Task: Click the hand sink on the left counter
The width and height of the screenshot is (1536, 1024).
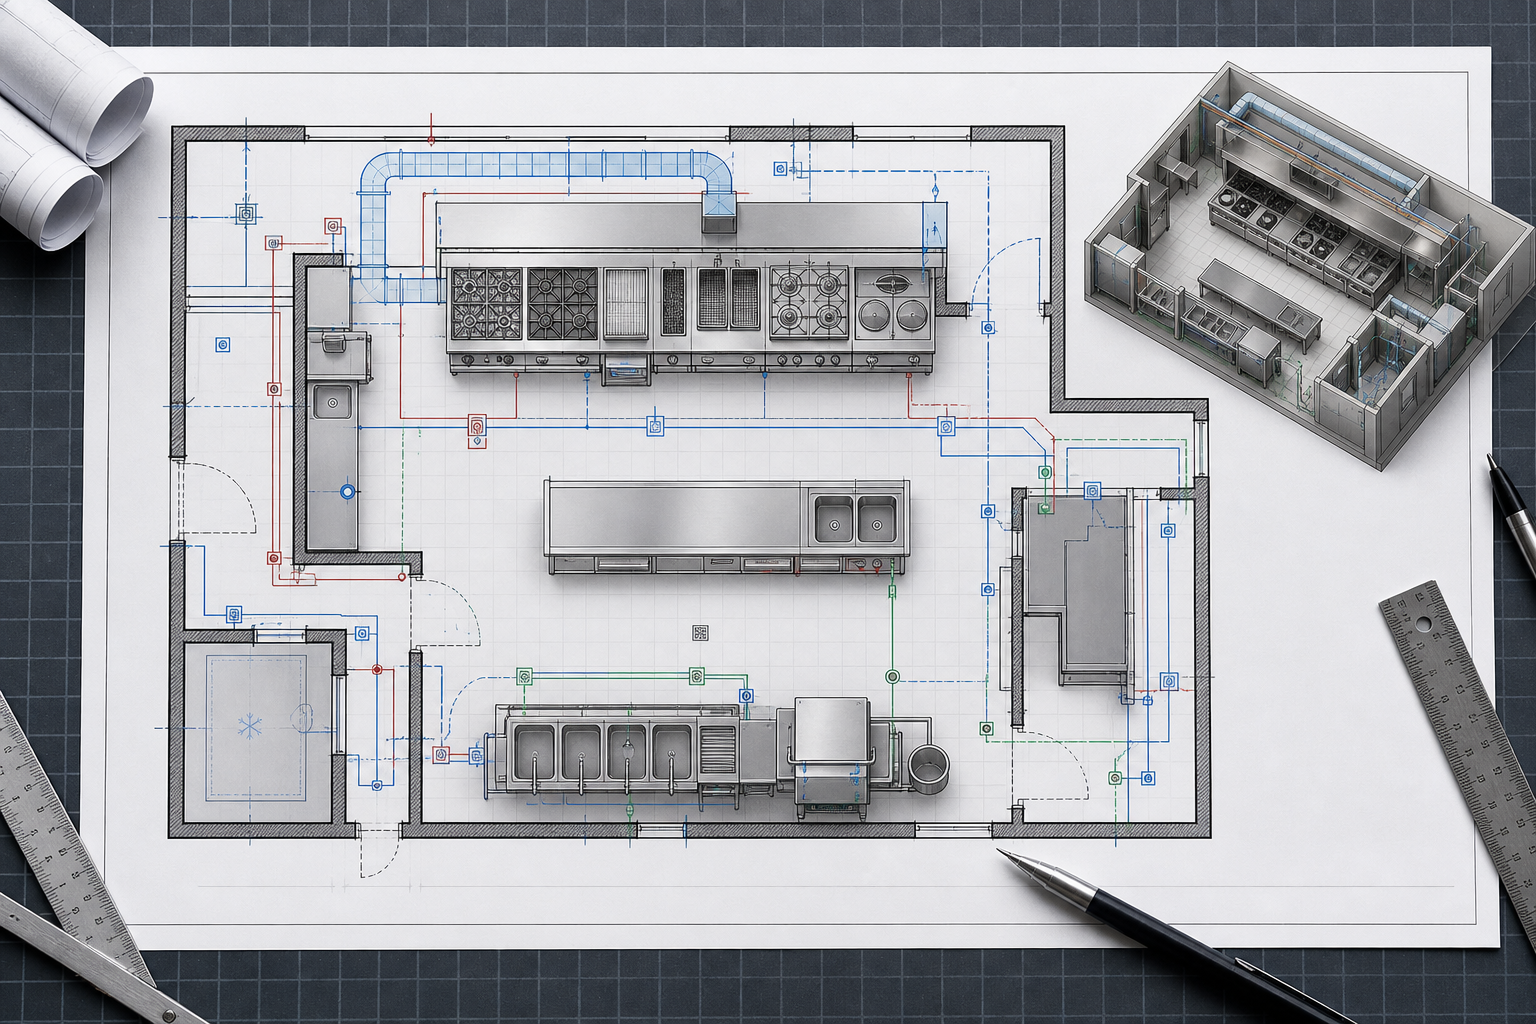Action: pos(332,401)
